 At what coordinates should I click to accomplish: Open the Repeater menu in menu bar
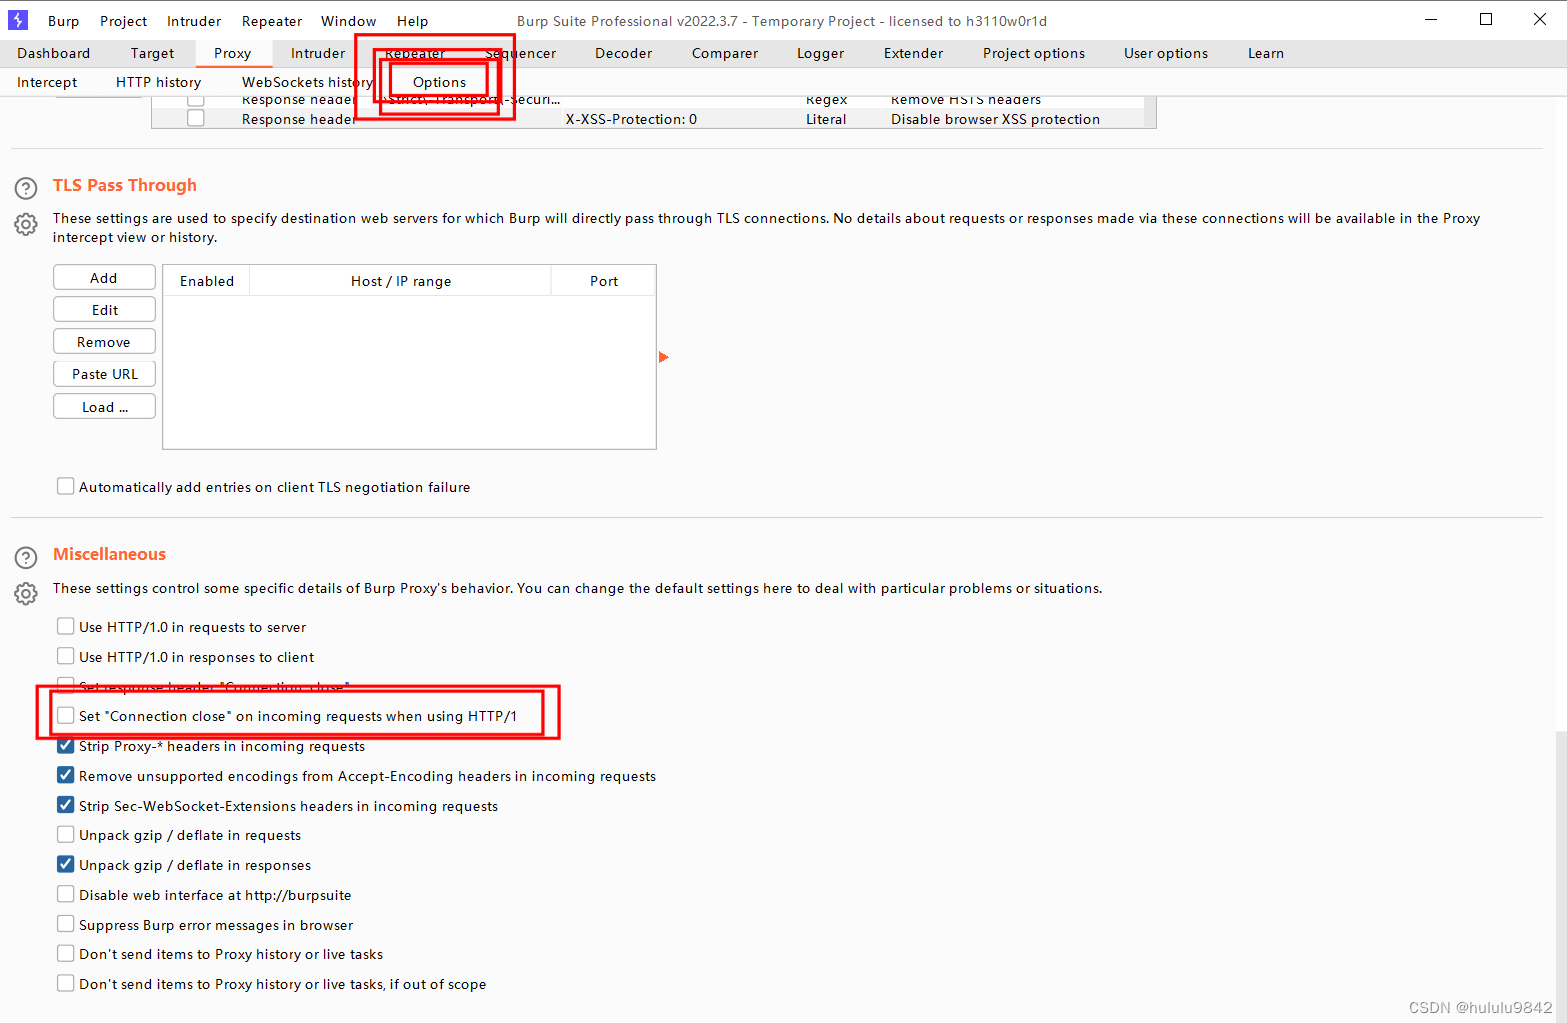tap(271, 21)
